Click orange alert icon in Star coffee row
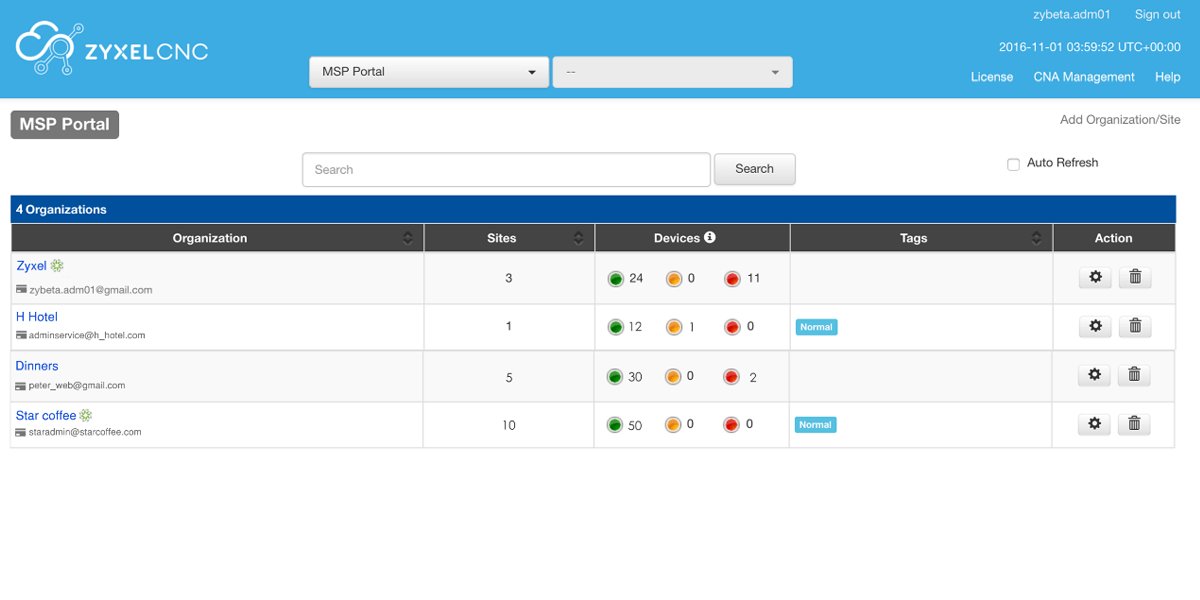 coord(674,425)
